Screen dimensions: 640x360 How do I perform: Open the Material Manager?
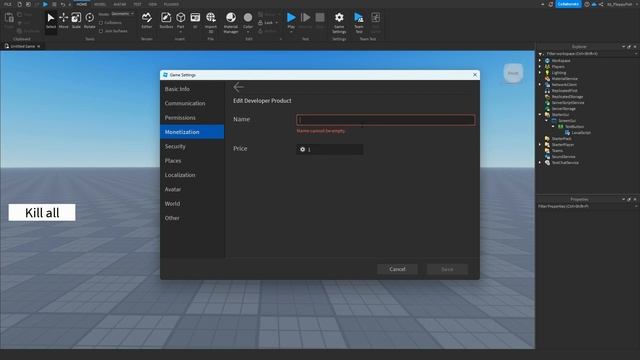tap(231, 22)
